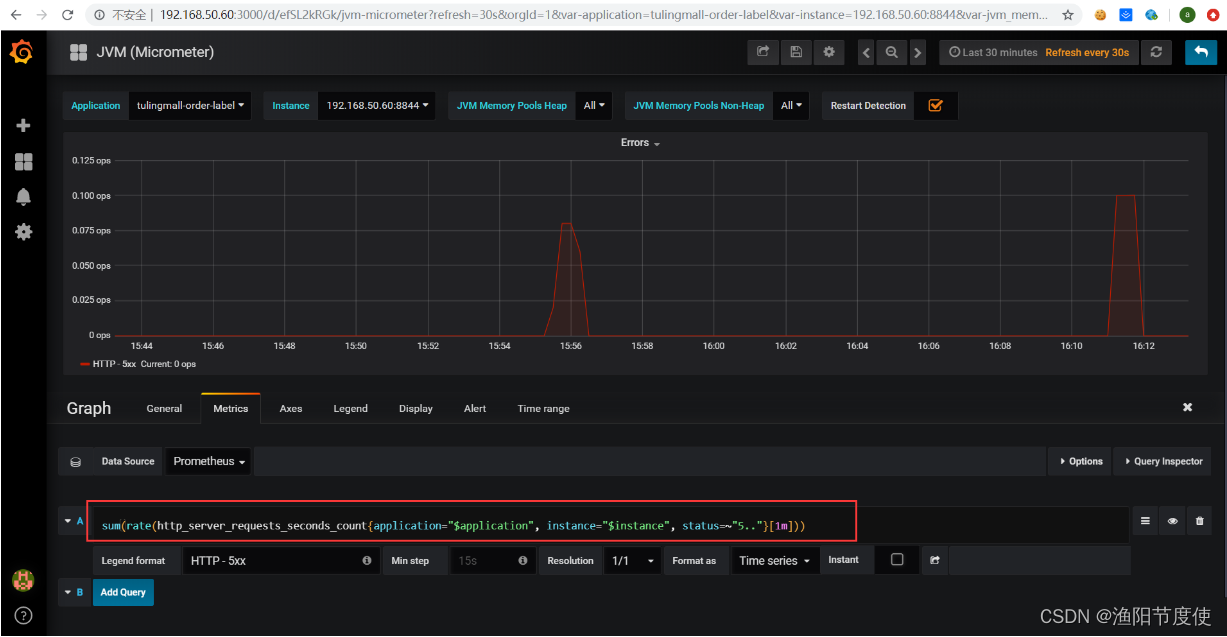Image resolution: width=1227 pixels, height=637 pixels.
Task: Open the Configuration gear in sidebar
Action: pyautogui.click(x=23, y=231)
